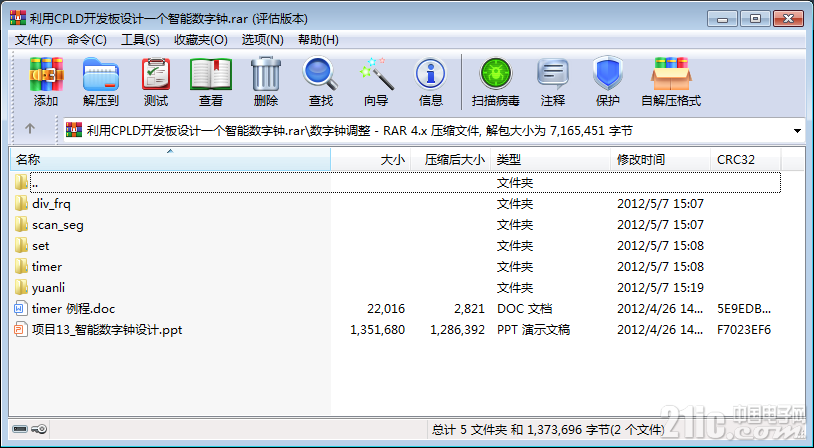Click the key icon in status bar
814x448 pixels.
coord(39,429)
